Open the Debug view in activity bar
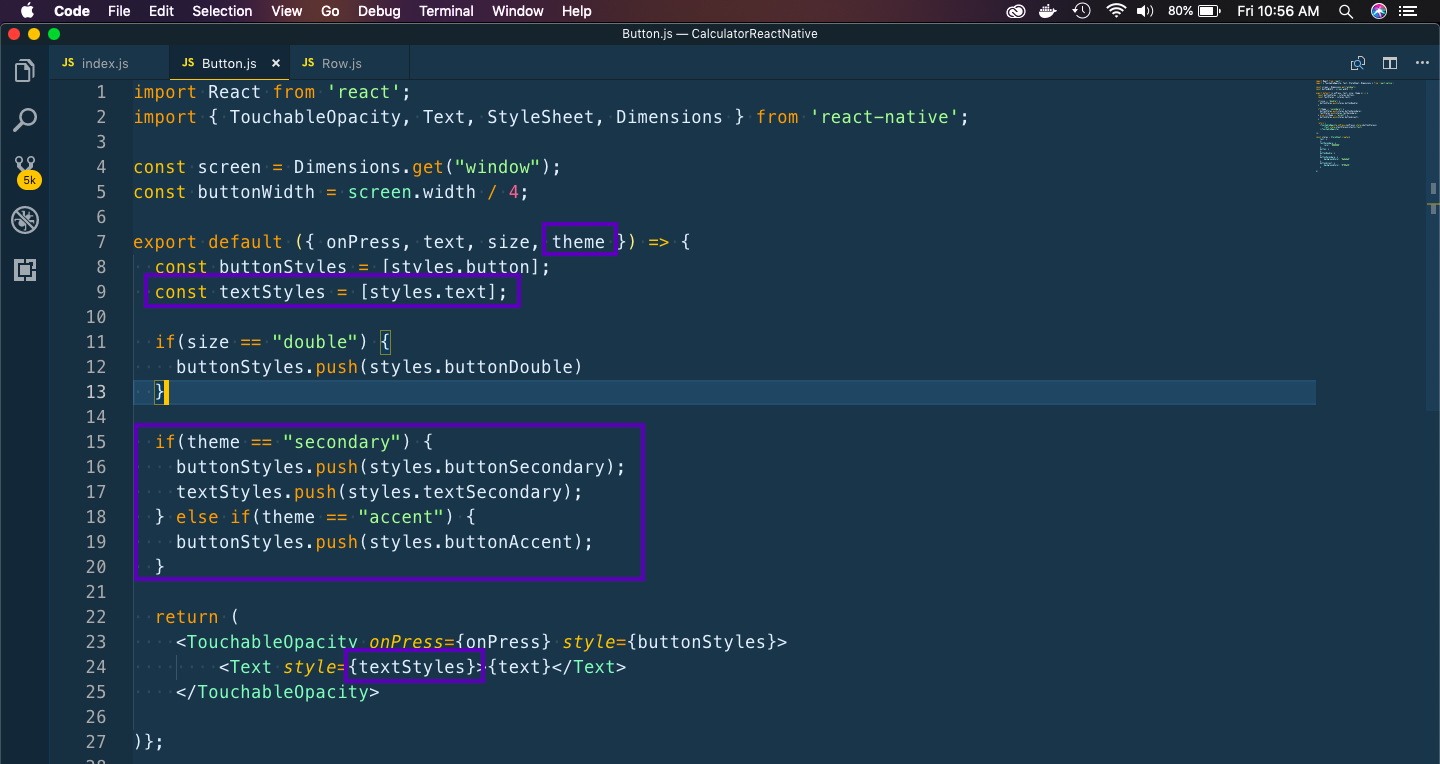 25,220
